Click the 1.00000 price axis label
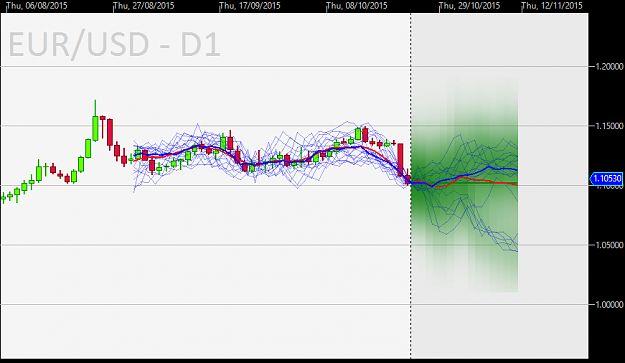The height and width of the screenshot is (363, 625). pyautogui.click(x=609, y=304)
